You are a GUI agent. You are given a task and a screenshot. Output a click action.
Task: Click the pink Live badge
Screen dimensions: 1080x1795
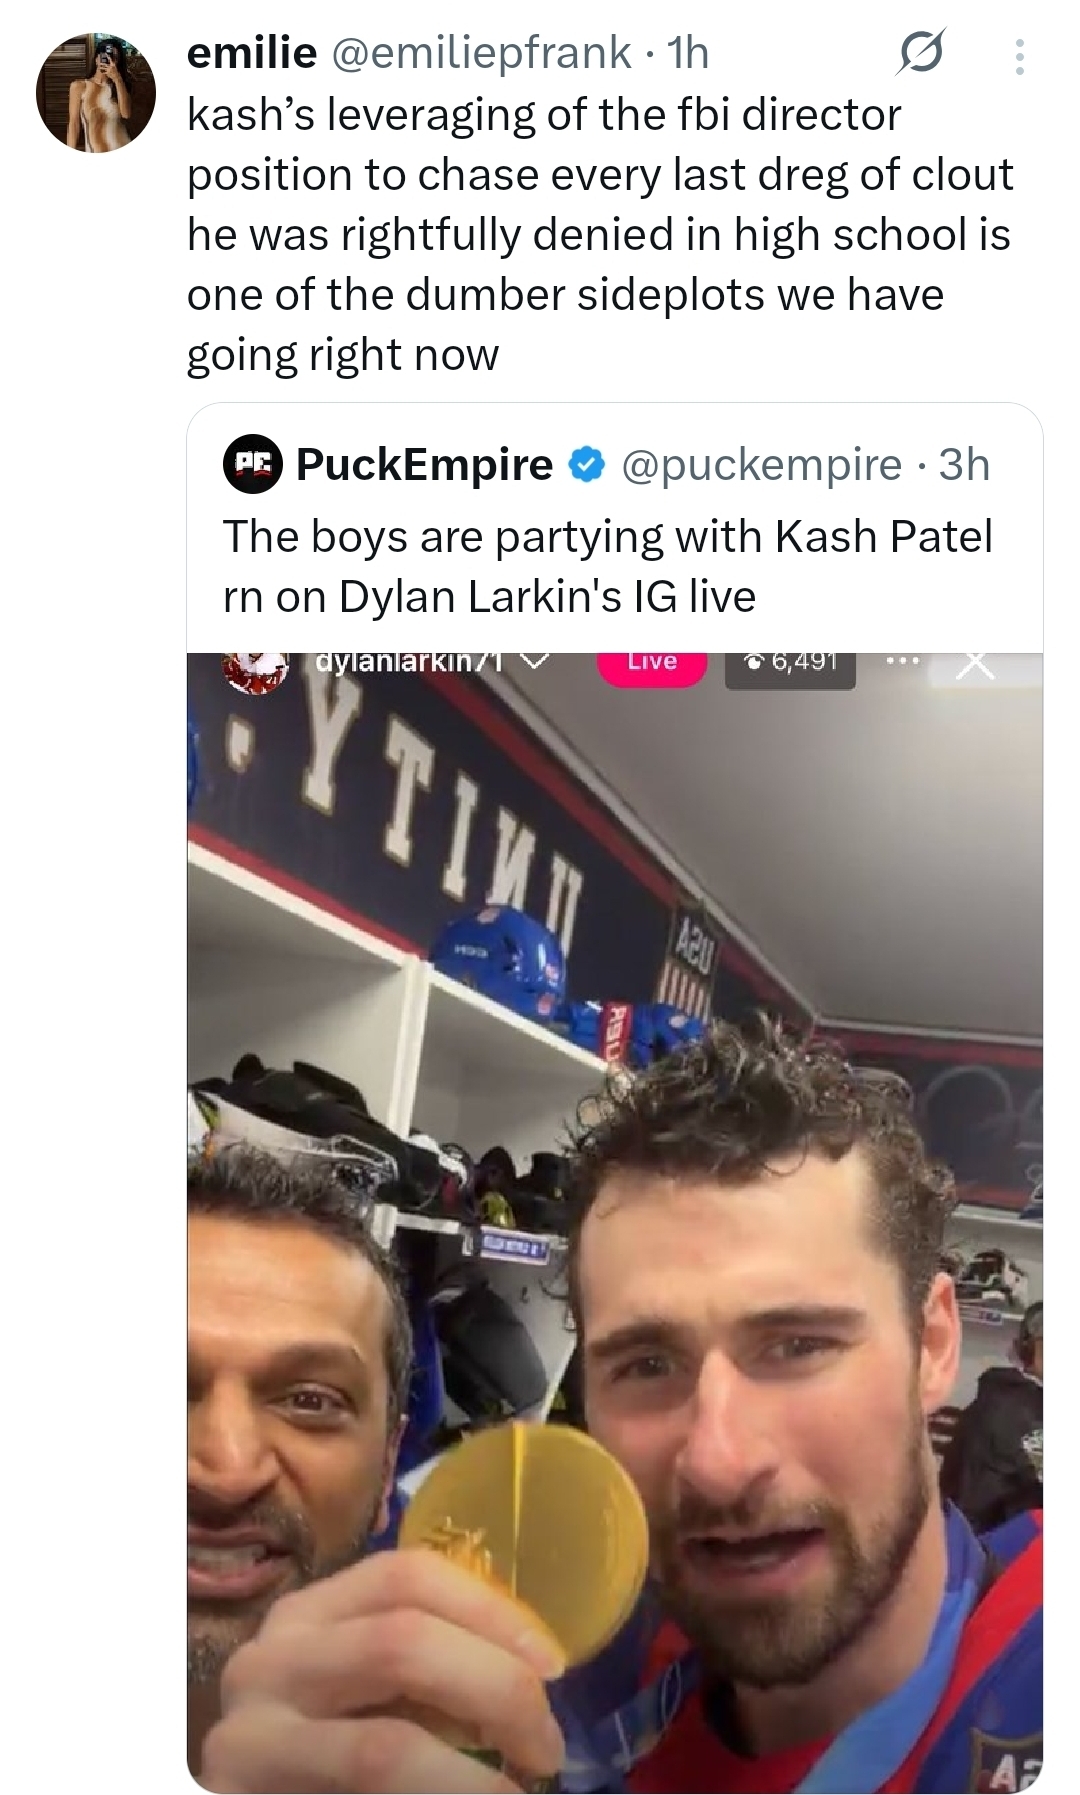click(652, 663)
